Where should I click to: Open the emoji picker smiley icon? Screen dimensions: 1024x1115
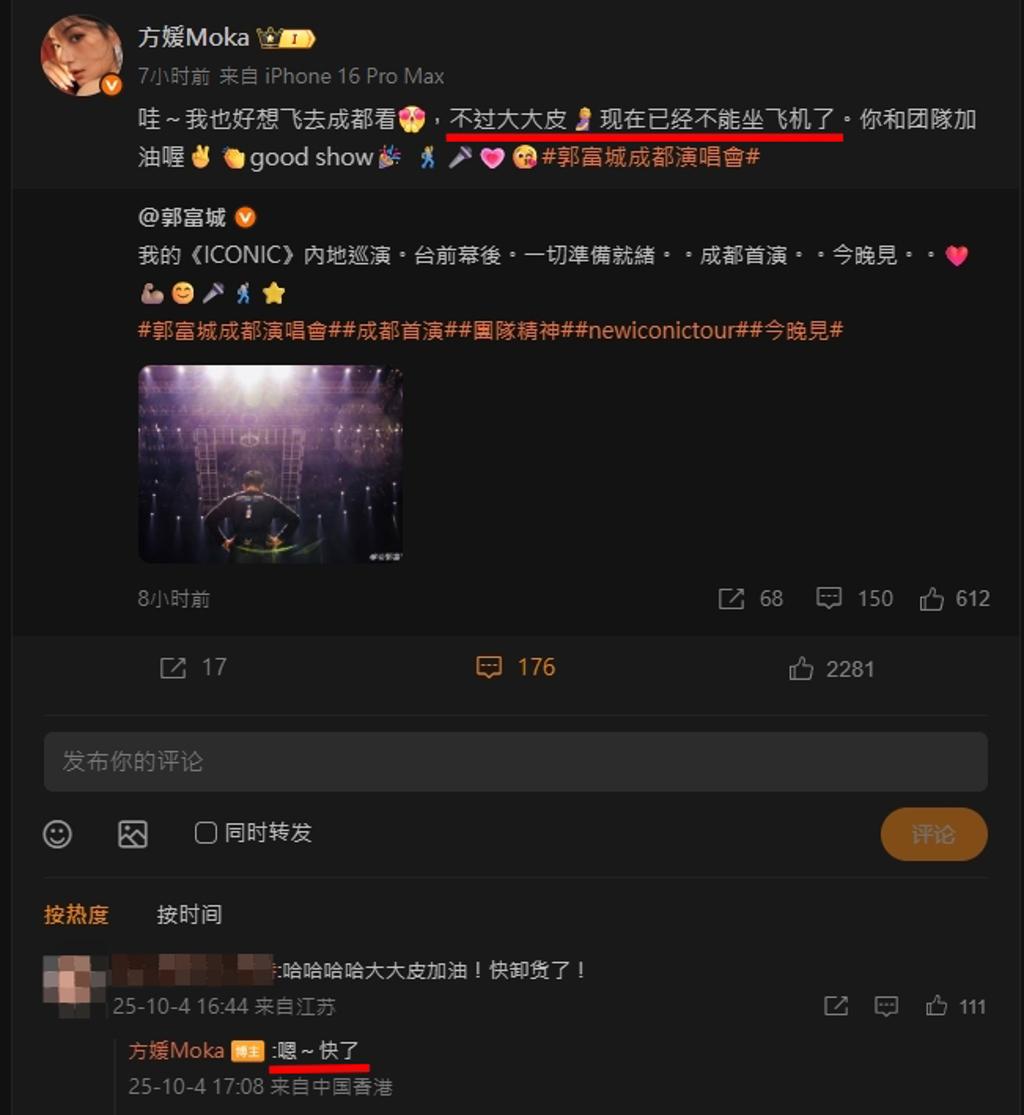point(58,833)
